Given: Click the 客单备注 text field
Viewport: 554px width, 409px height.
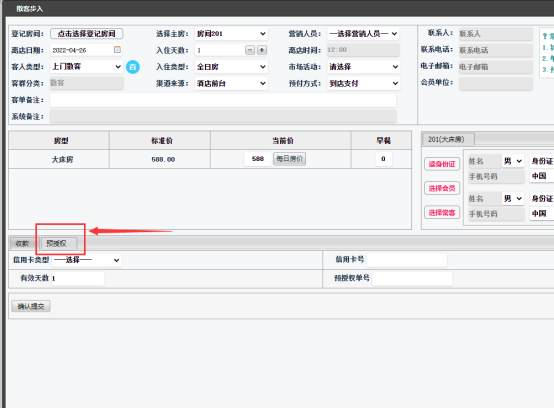Looking at the screenshot, I should pyautogui.click(x=223, y=100).
